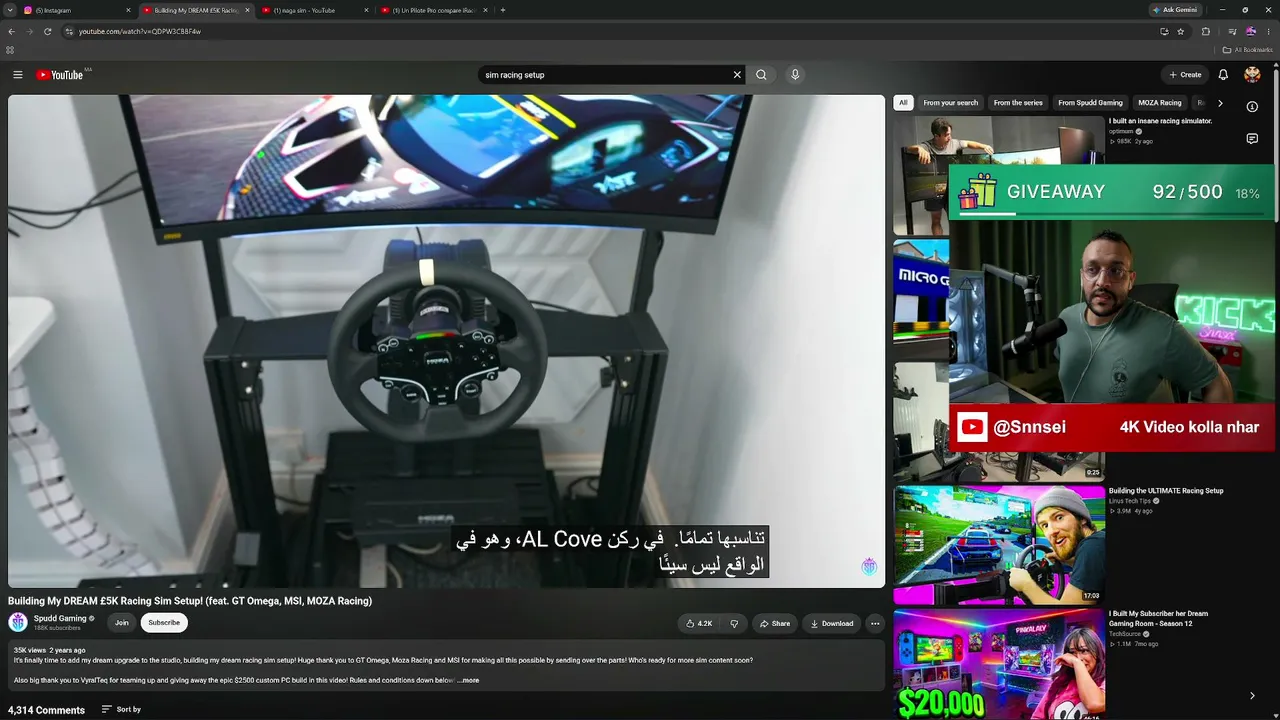Open YouTube notifications bell
Image resolution: width=1280 pixels, height=720 pixels.
click(1222, 75)
